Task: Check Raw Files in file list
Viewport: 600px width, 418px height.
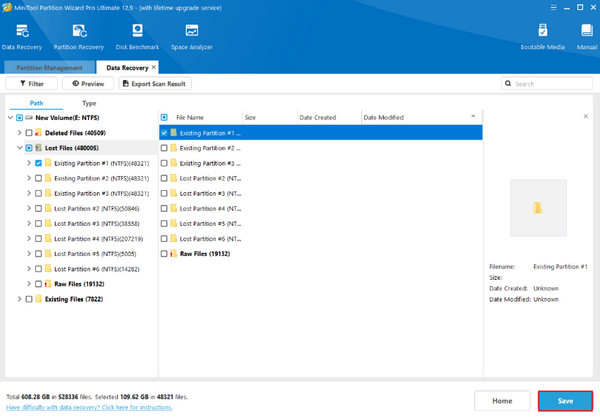Action: 164,254
